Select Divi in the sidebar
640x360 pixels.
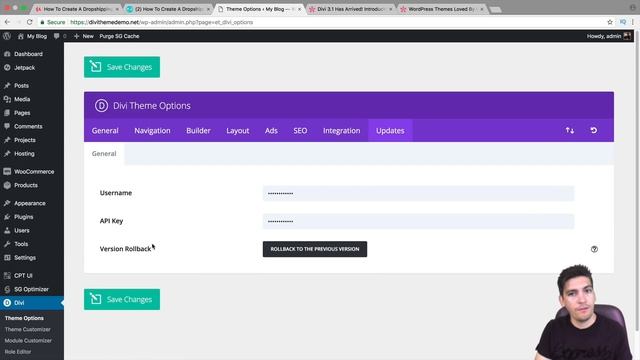tap(32, 303)
